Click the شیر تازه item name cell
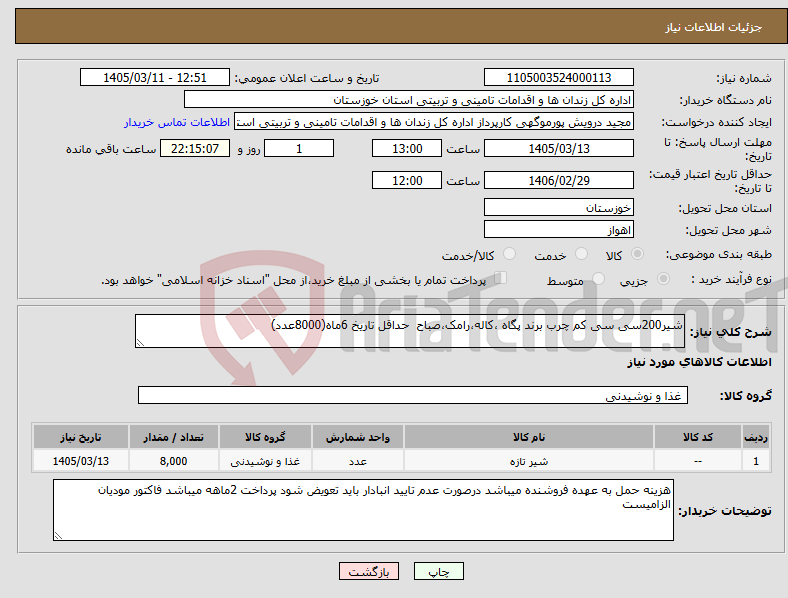Viewport: 788px width, 598px height. [529, 461]
